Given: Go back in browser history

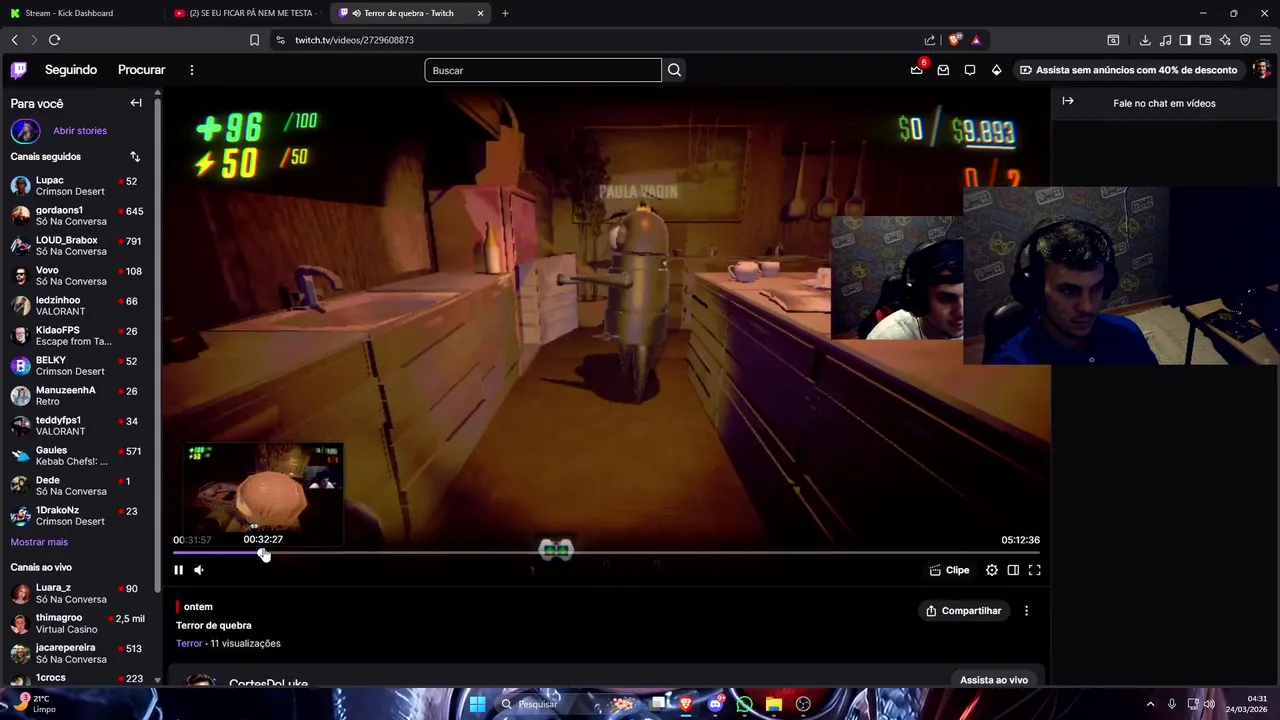Looking at the screenshot, I should (15, 40).
